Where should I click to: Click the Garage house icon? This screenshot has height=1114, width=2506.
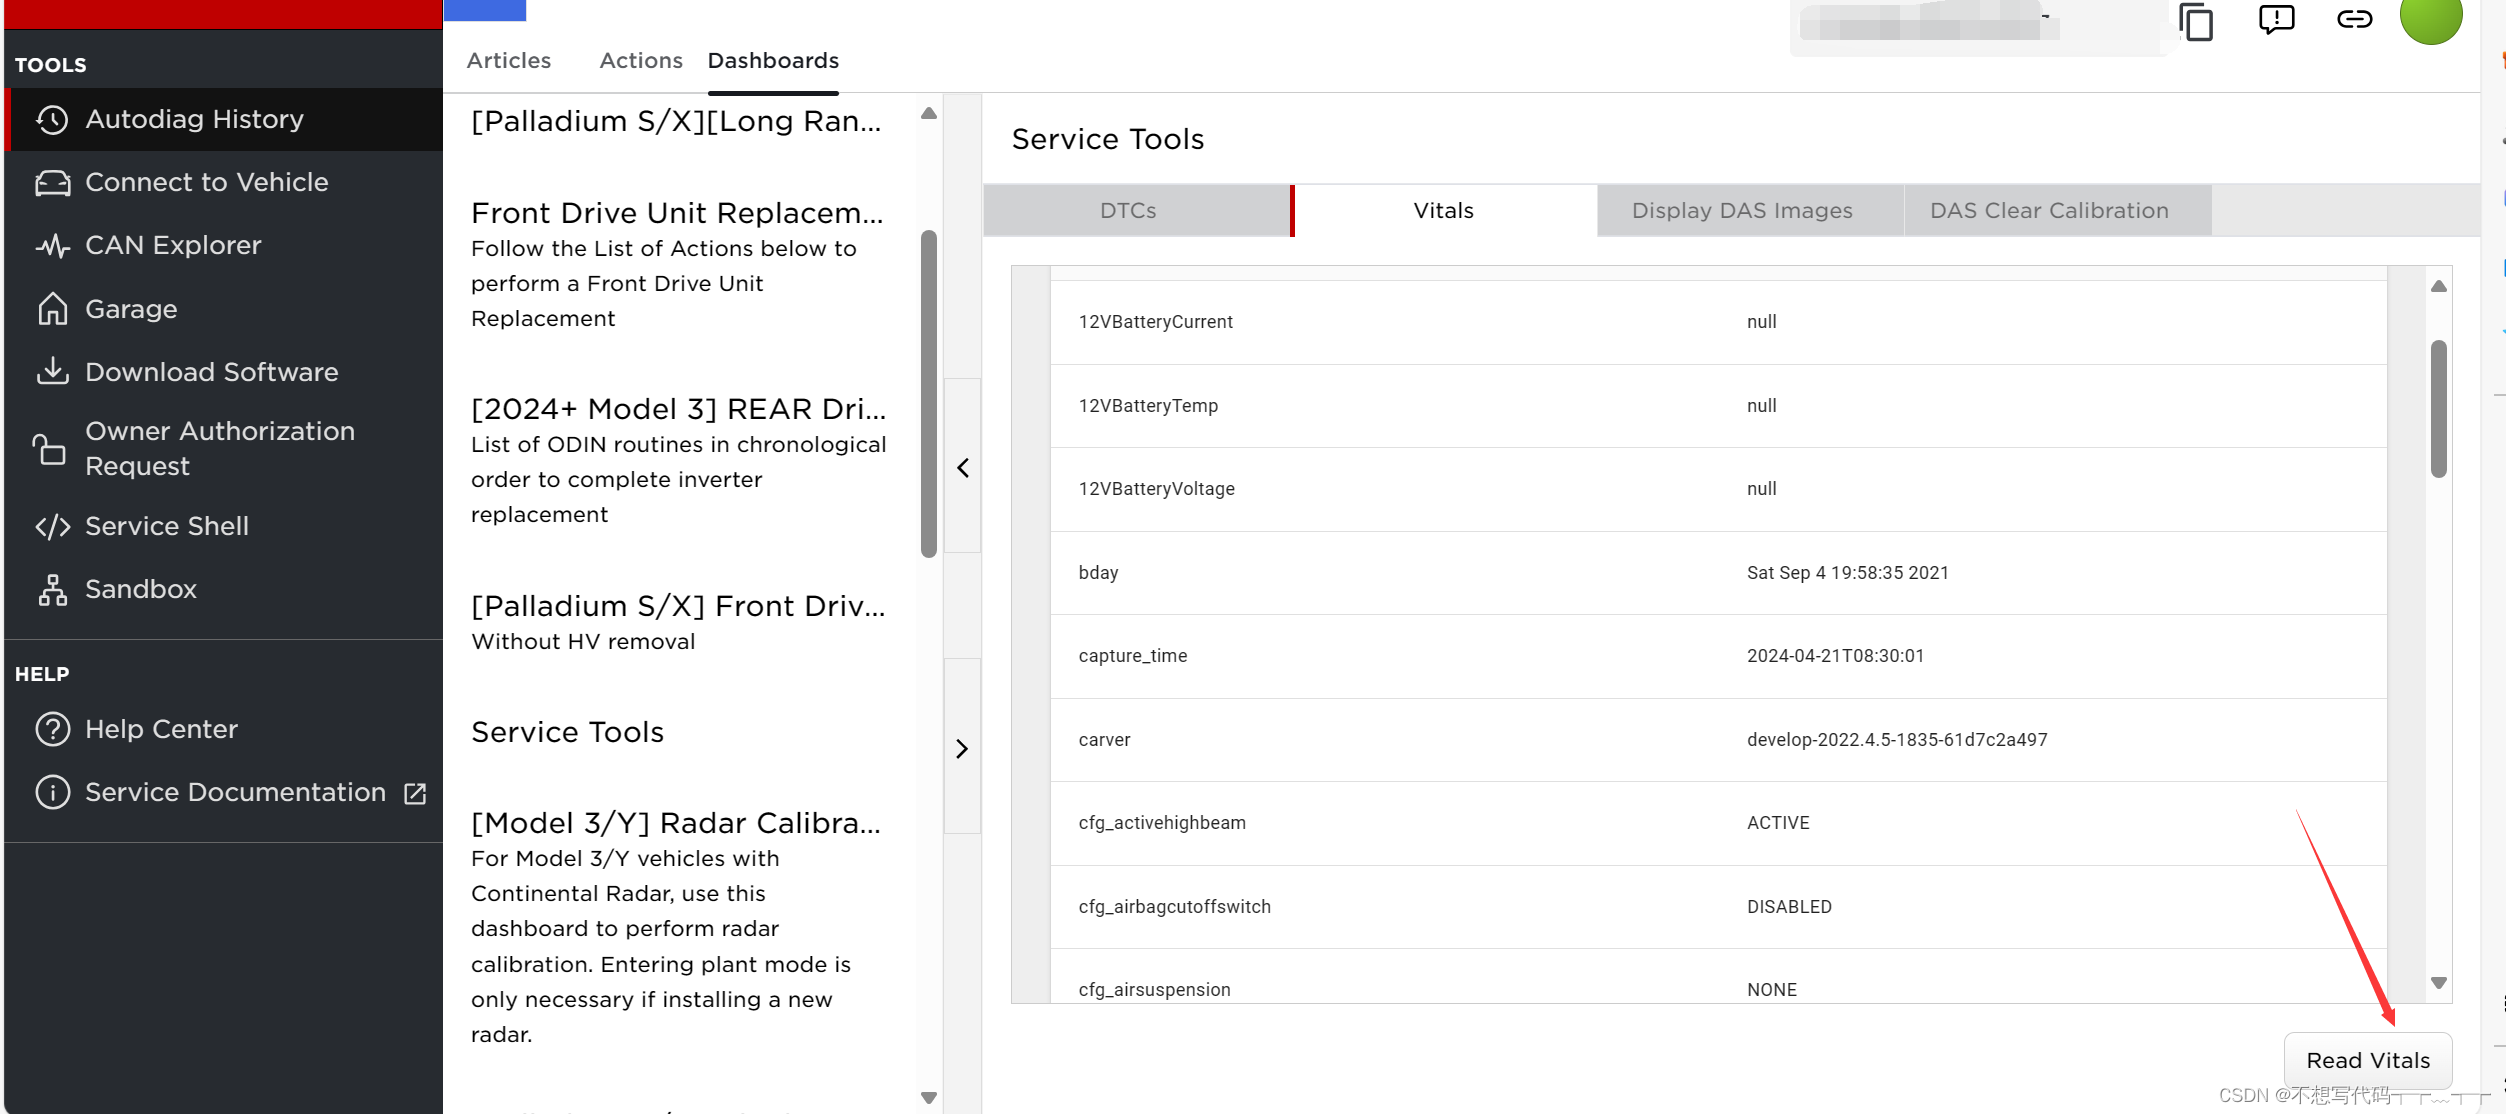point(52,309)
